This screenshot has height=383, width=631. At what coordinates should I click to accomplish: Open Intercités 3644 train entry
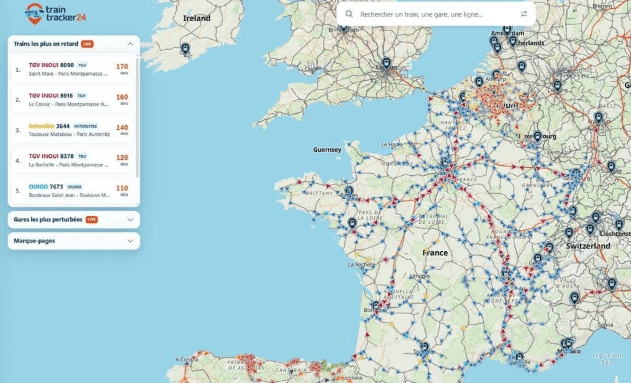pos(72,130)
